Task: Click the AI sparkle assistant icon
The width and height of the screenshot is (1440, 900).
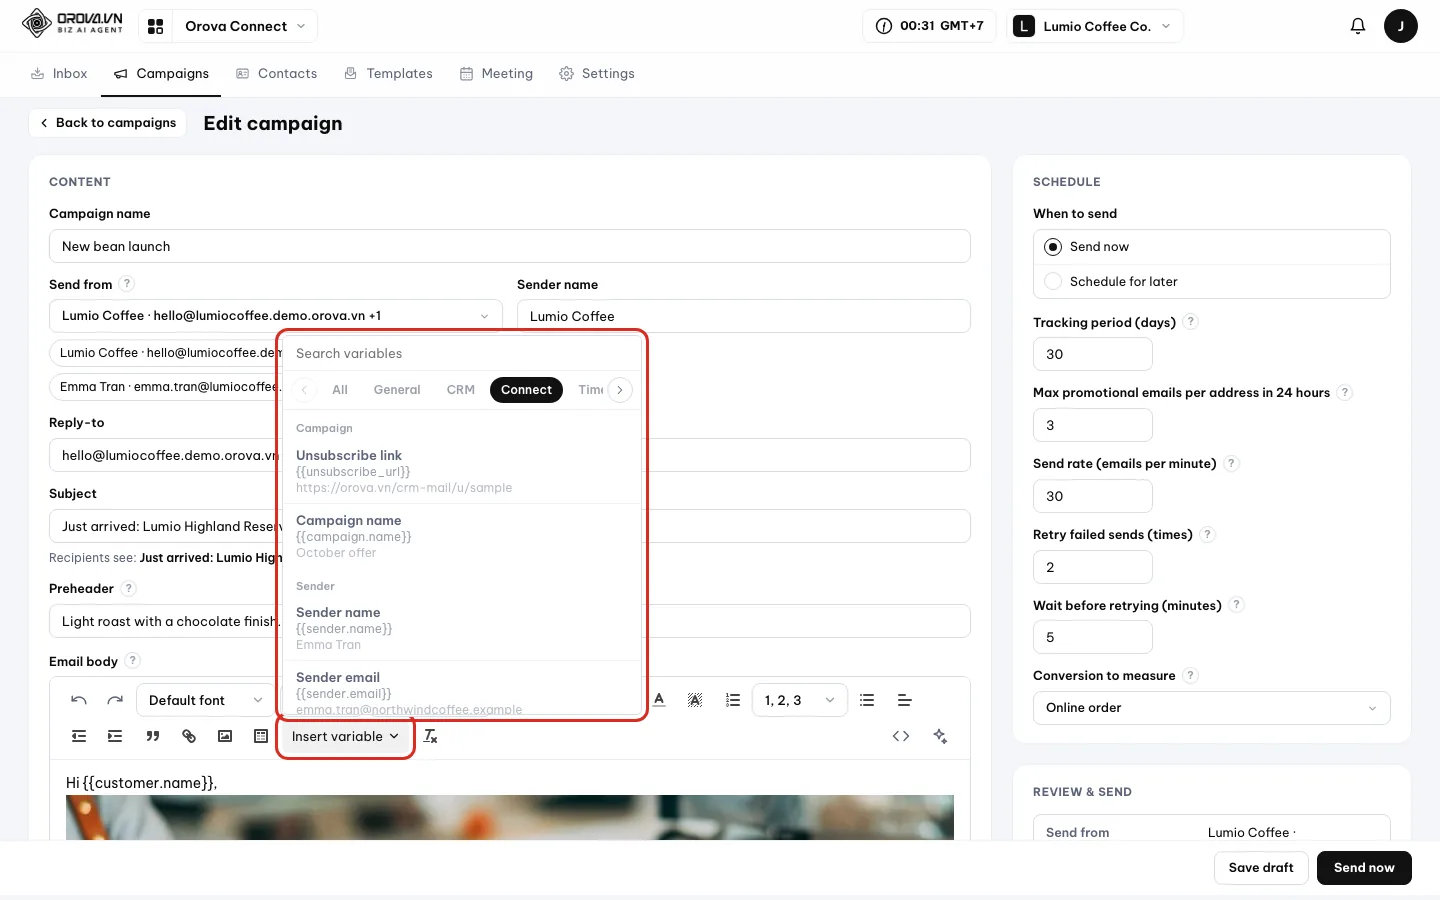Action: [940, 736]
